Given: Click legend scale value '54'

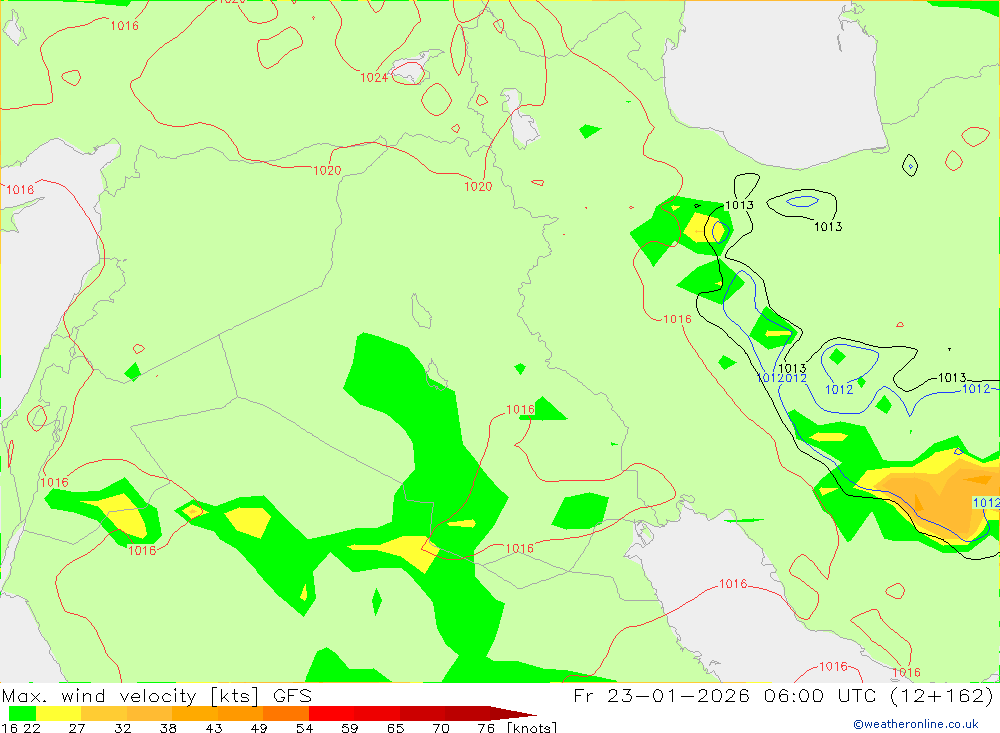Looking at the screenshot, I should tap(304, 728).
